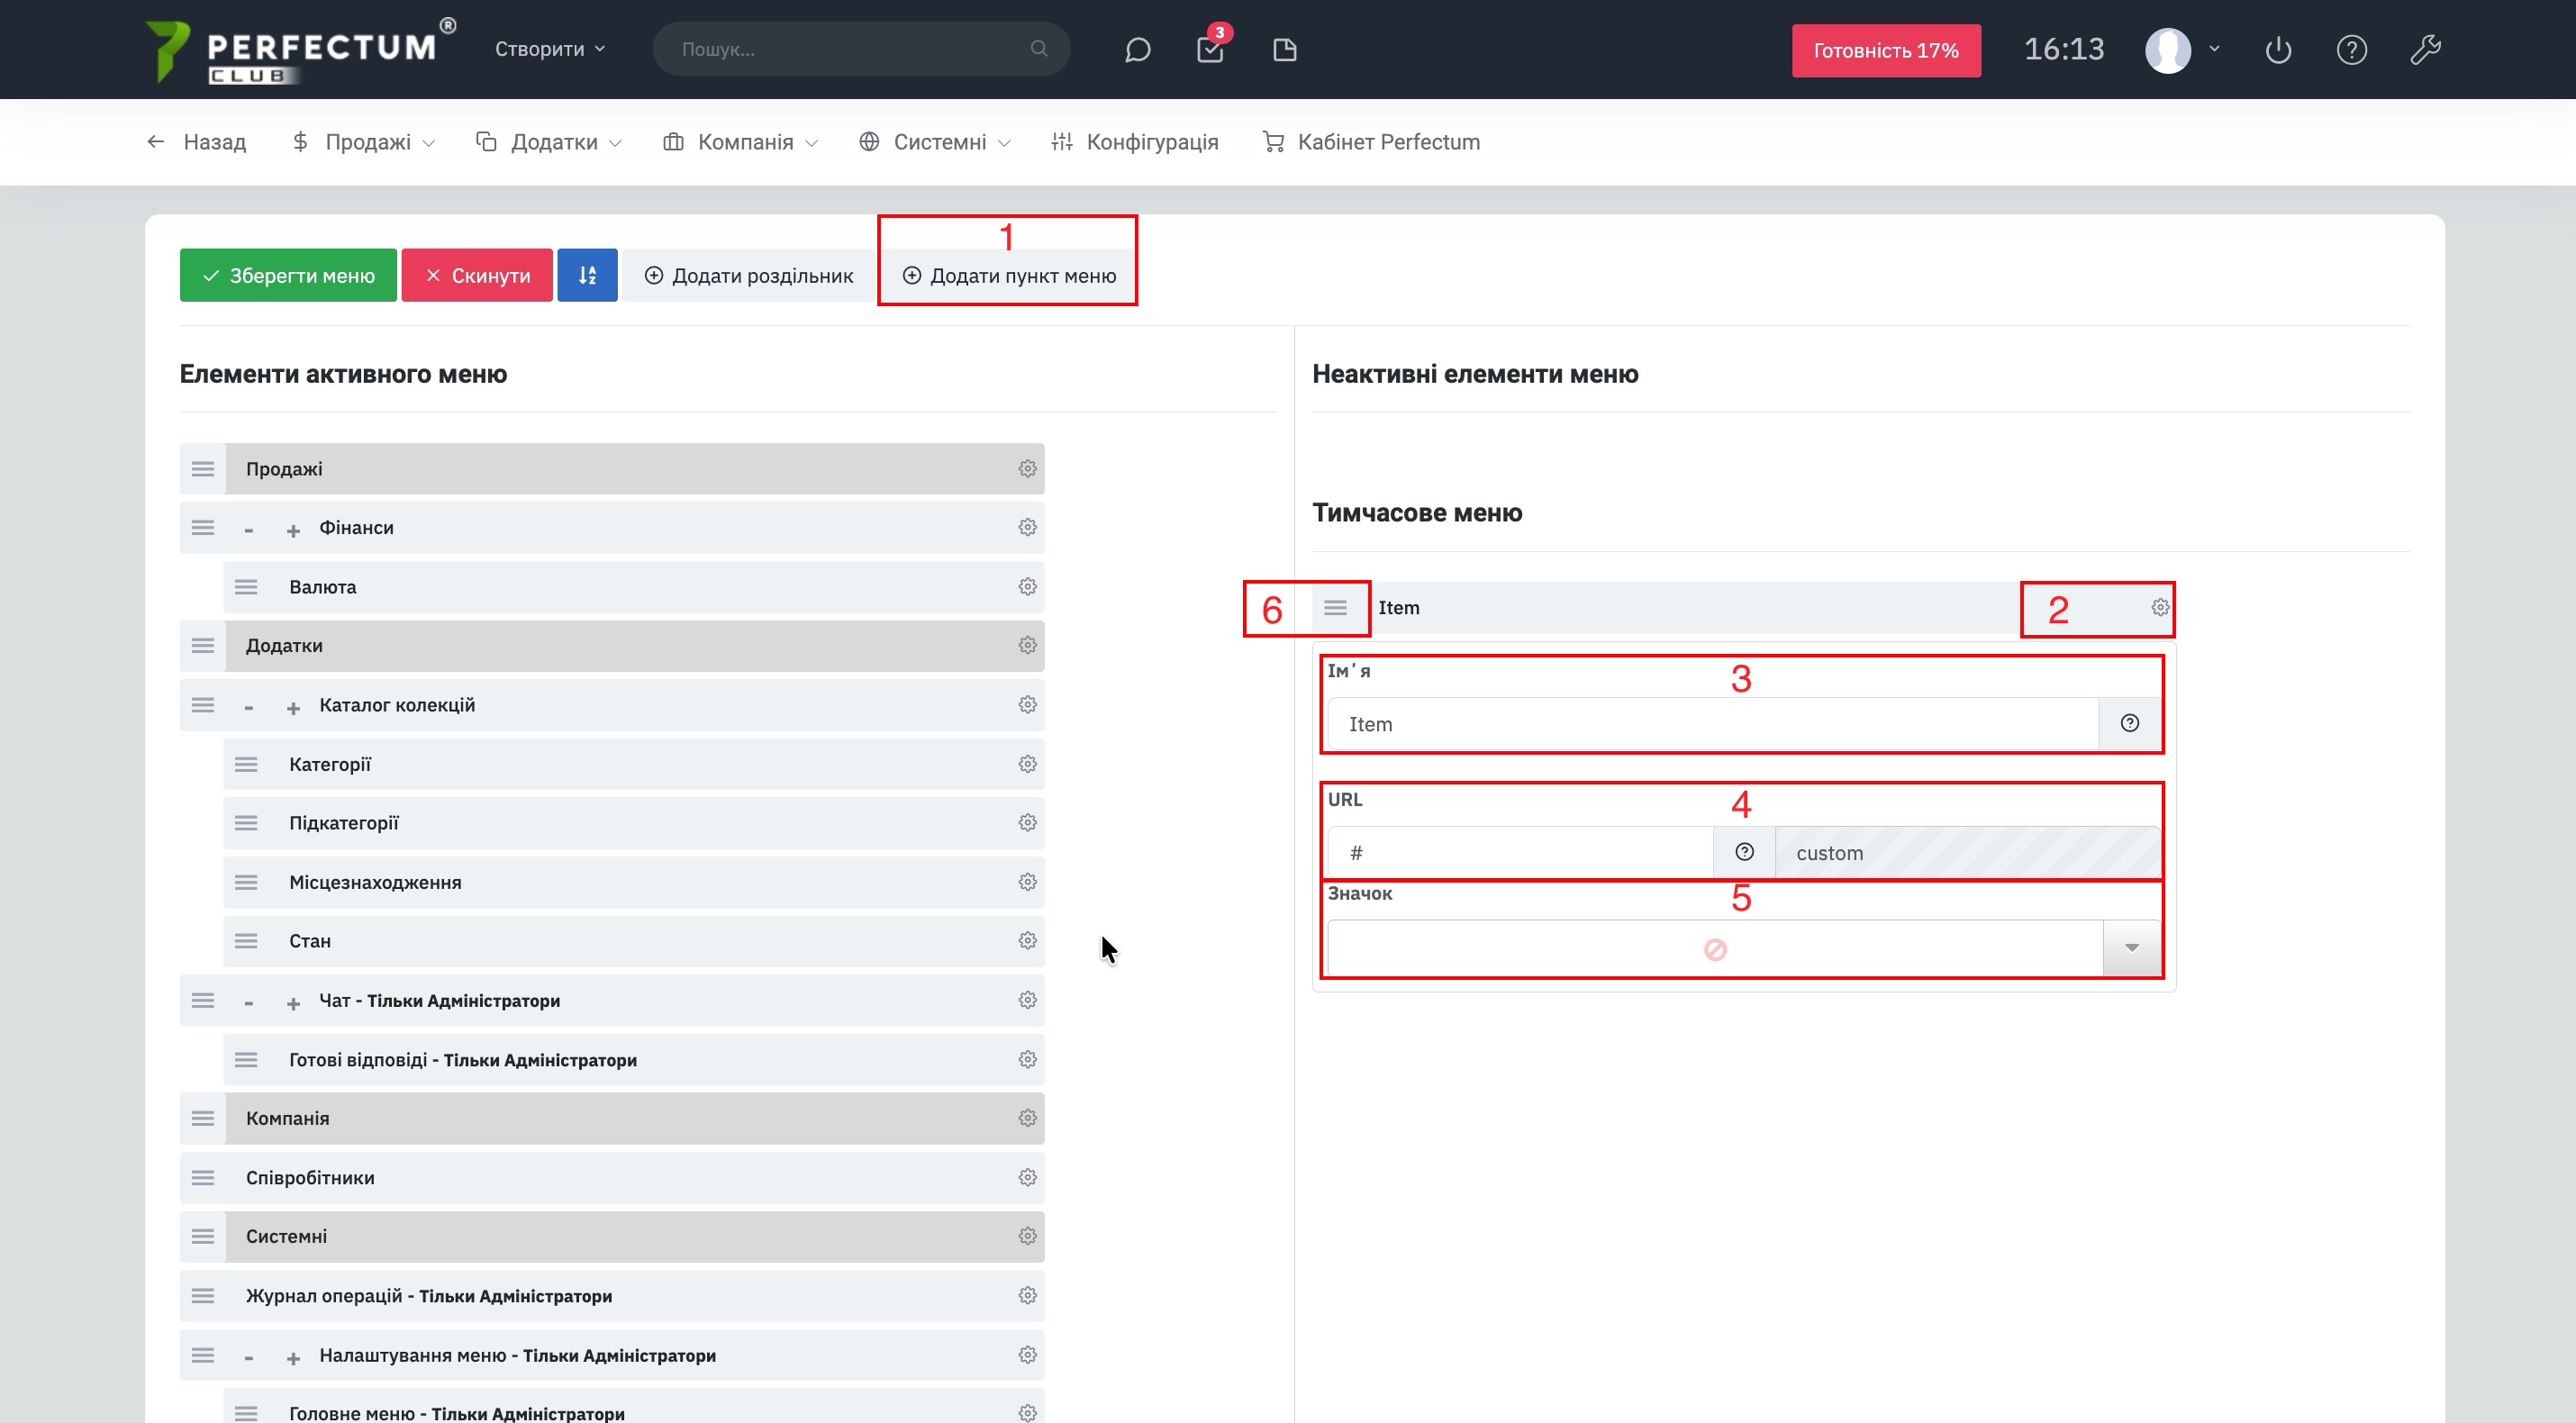Open settings gear for Валюта item
Screen dimensions: 2576x1423
pyautogui.click(x=1027, y=587)
